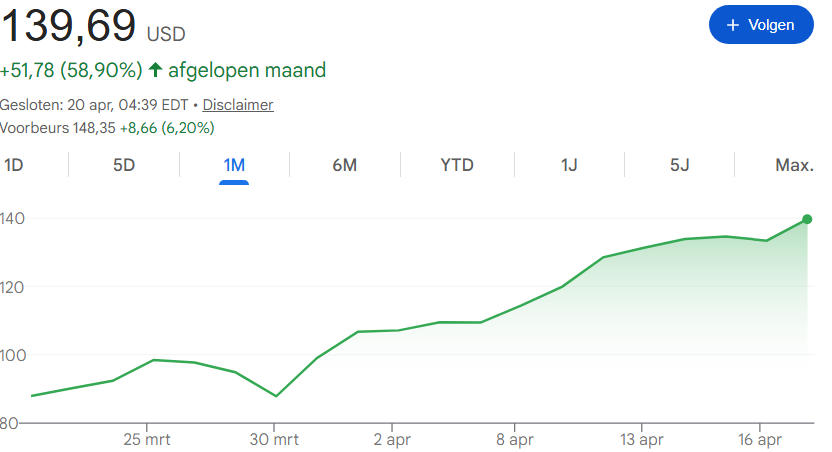832x452 pixels.
Task: Switch to the 6M time range
Action: coord(344,165)
